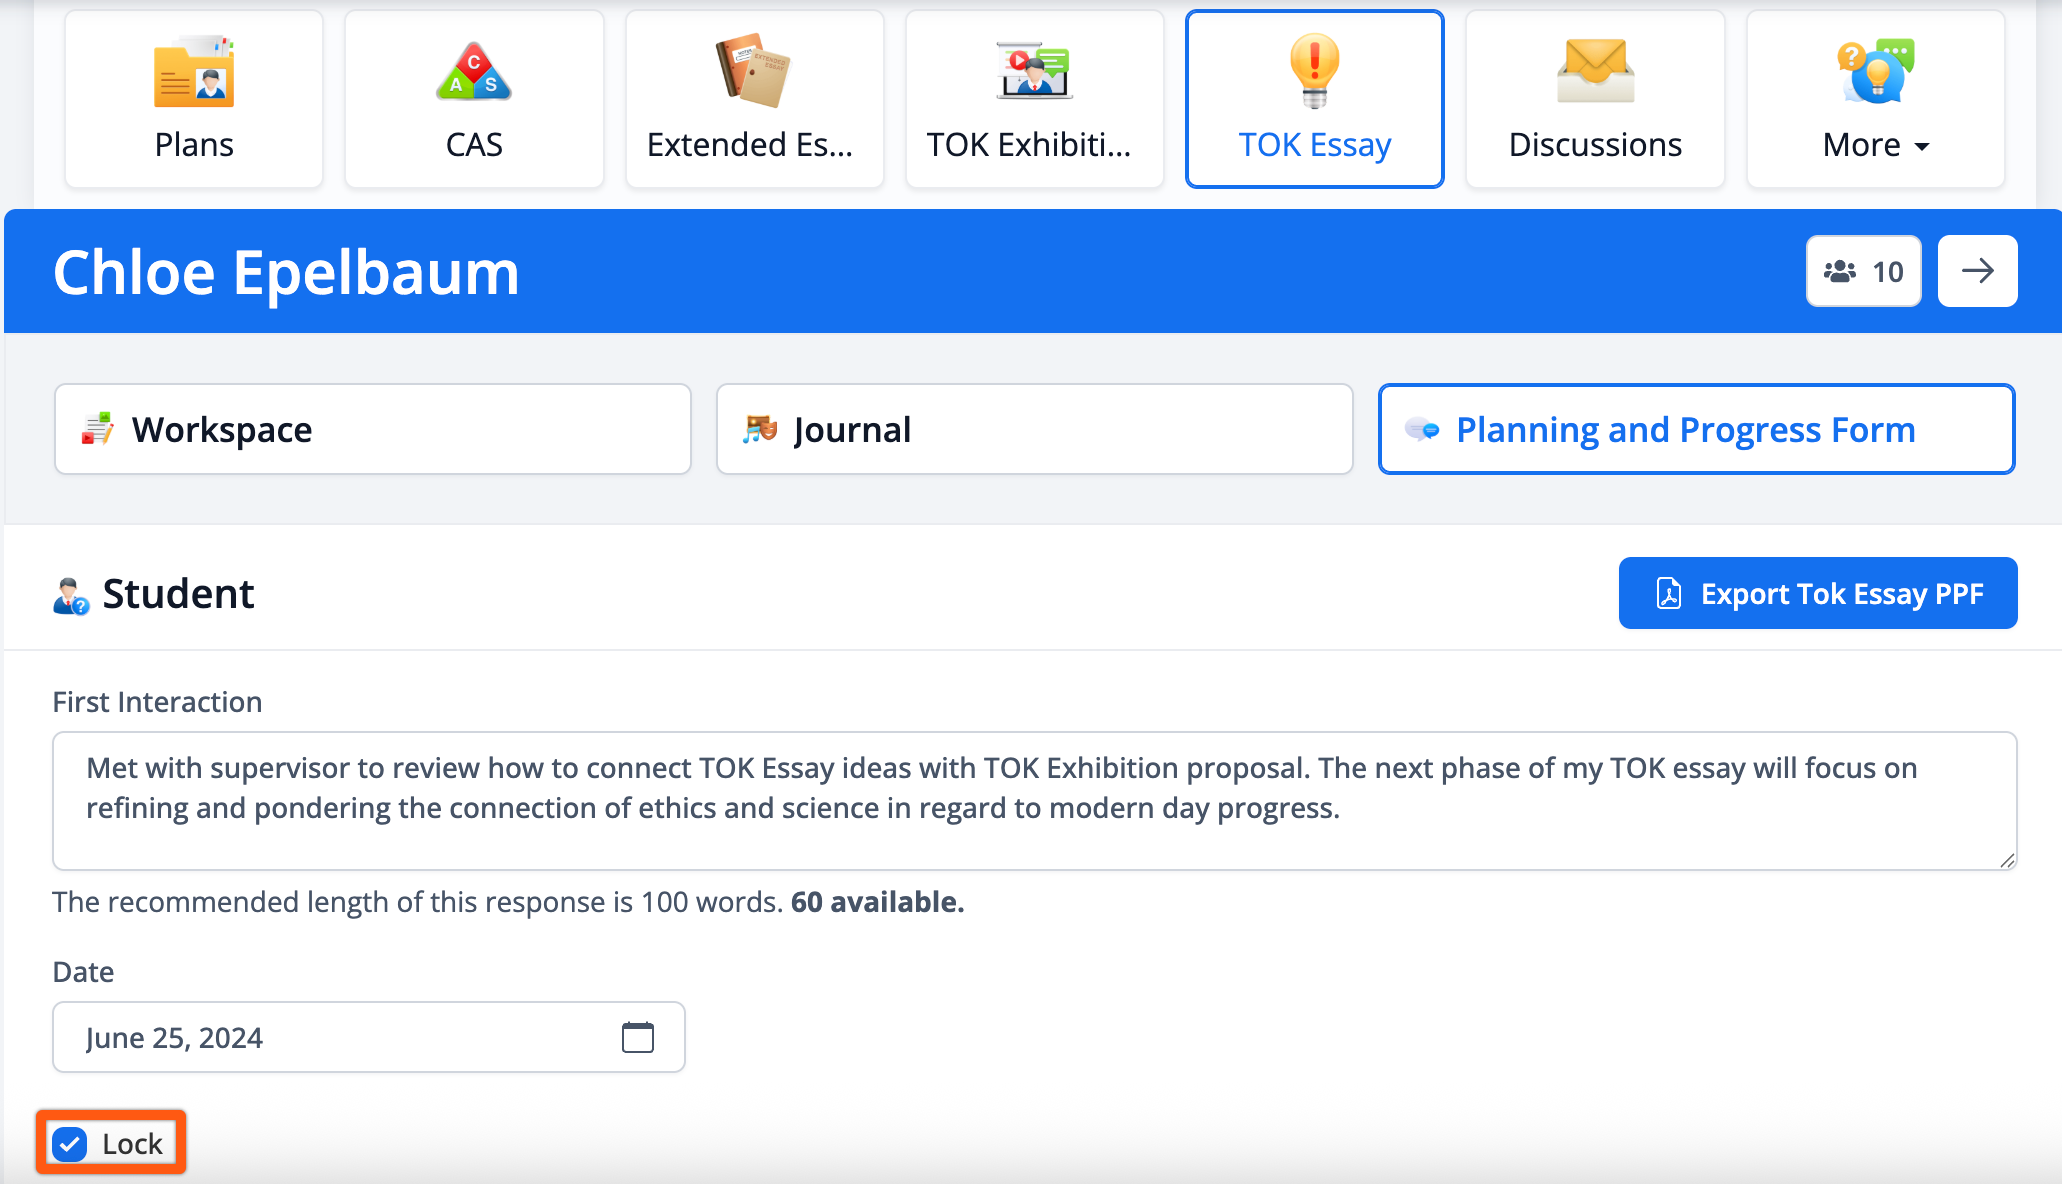Viewport: 2062px width, 1184px height.
Task: Click the calendar icon in Date field
Action: pyautogui.click(x=637, y=1037)
